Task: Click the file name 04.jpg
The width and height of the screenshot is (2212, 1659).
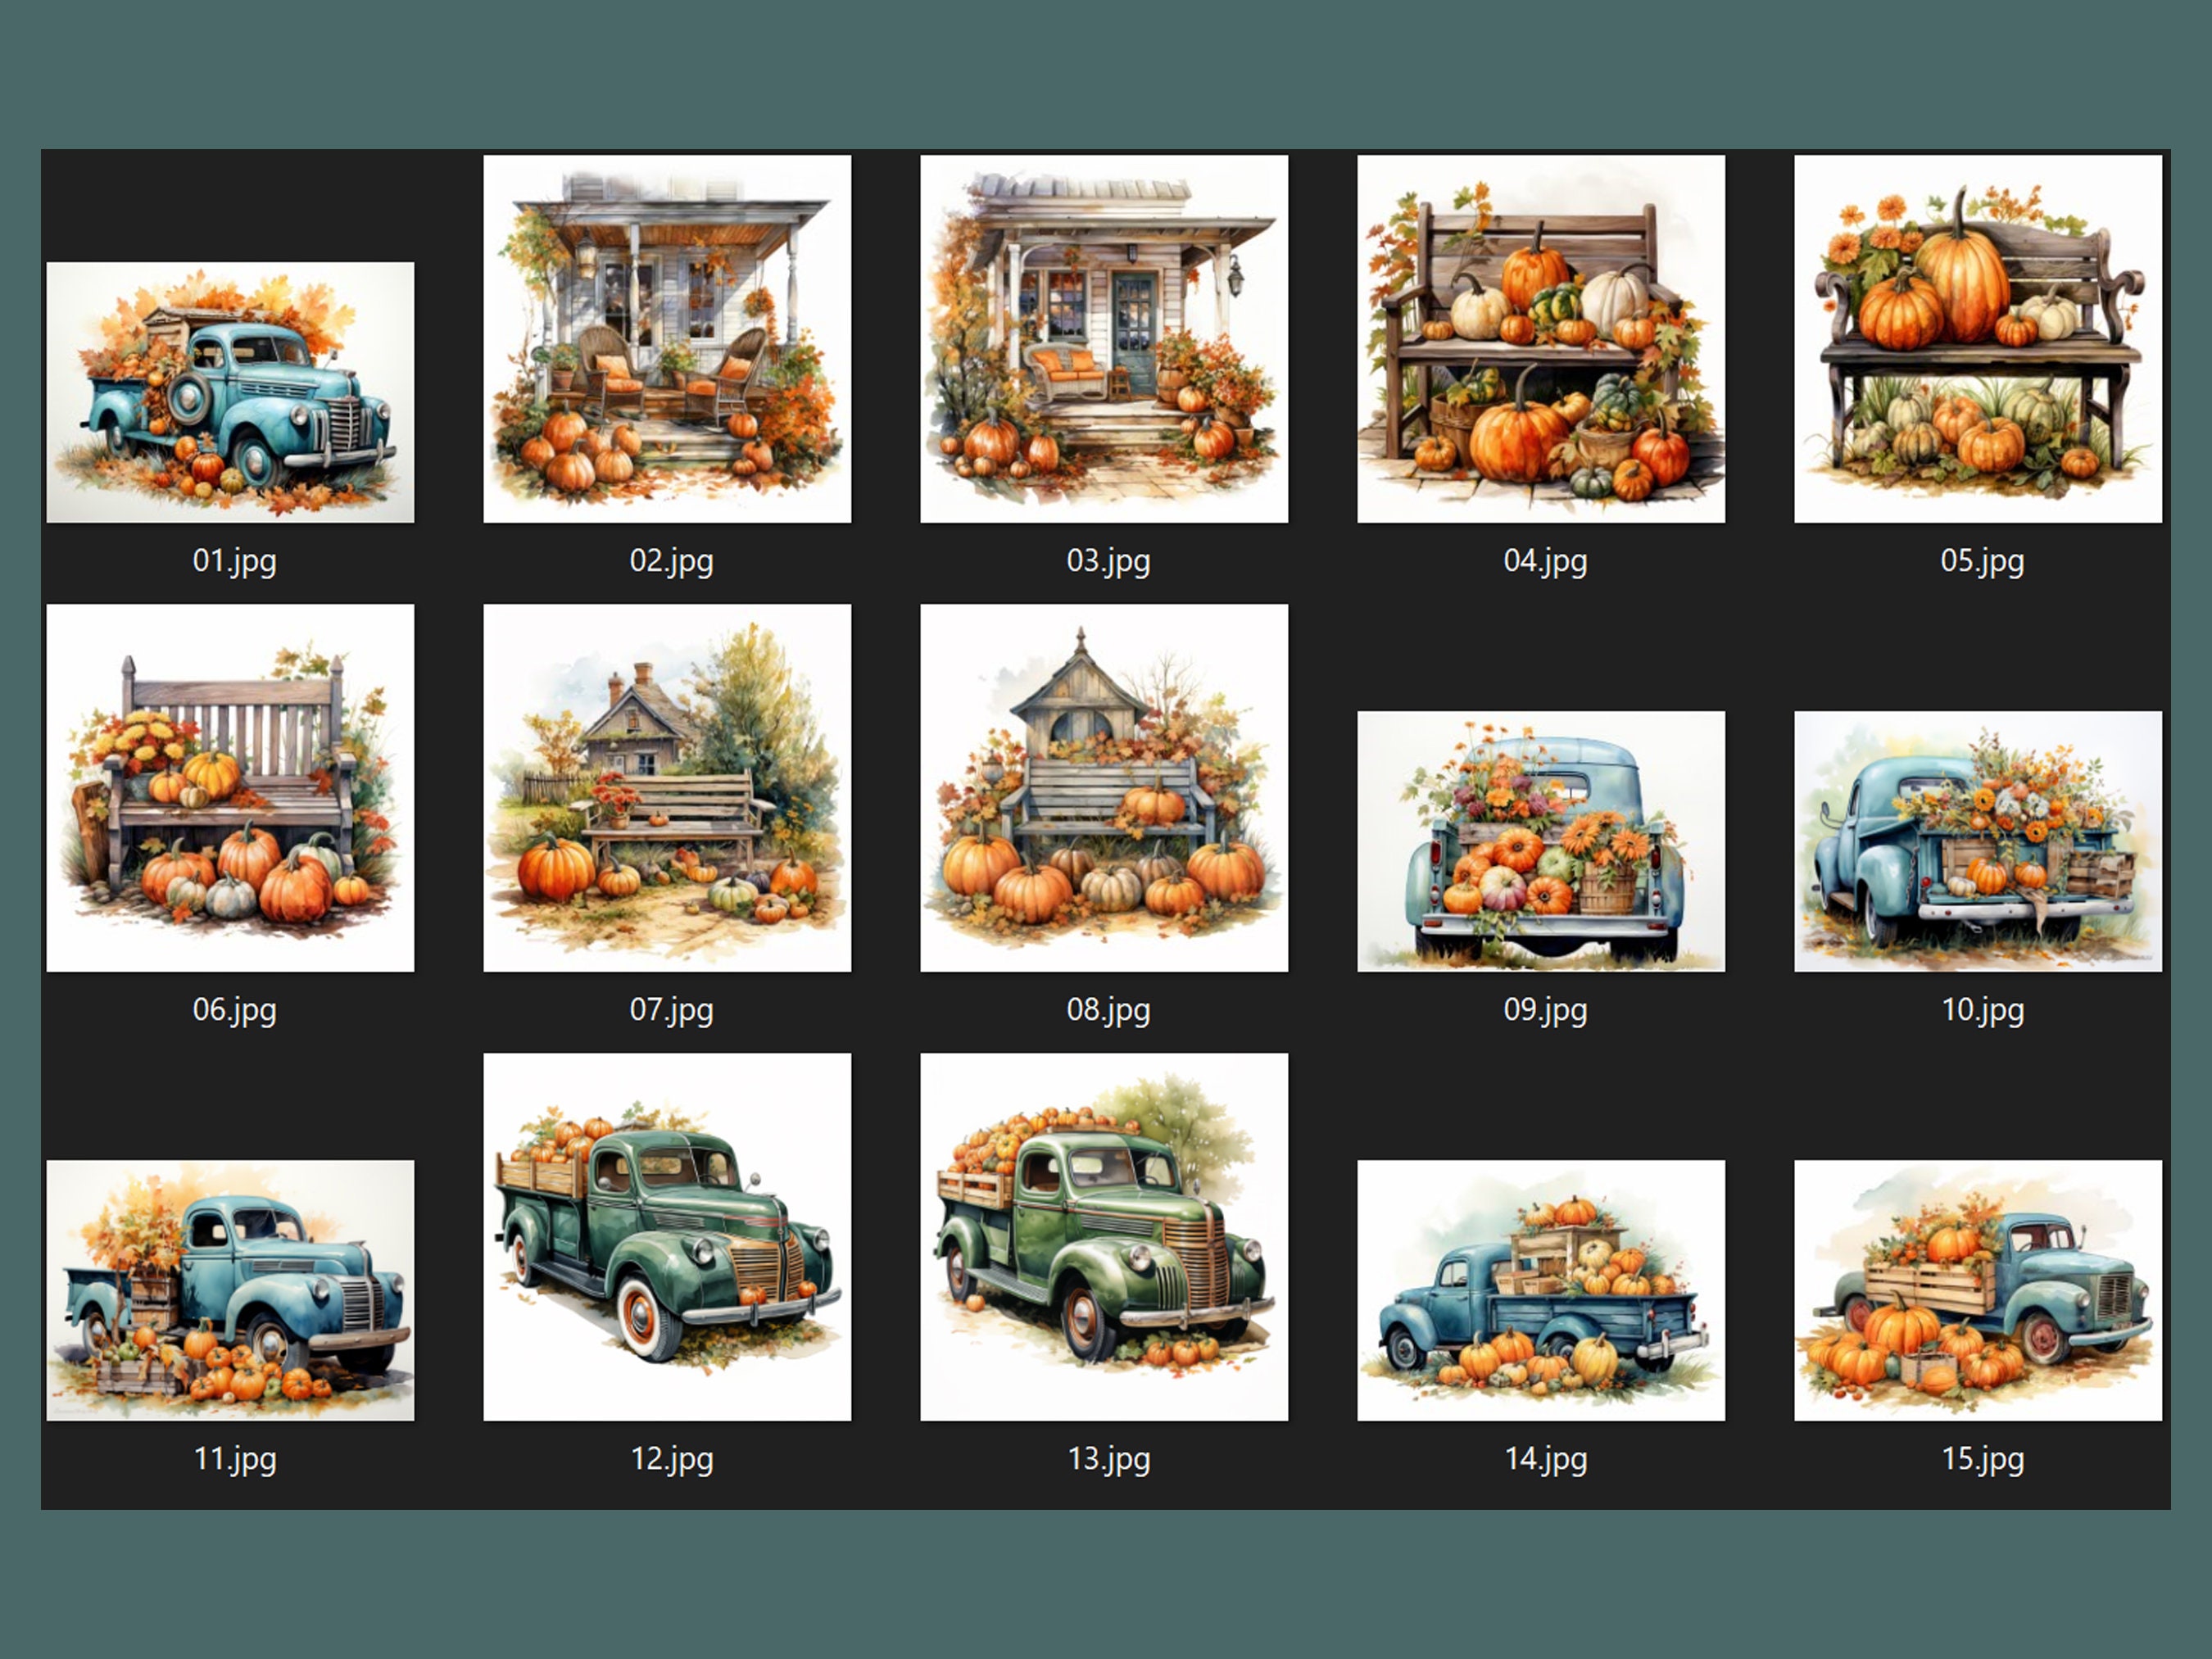Action: (1546, 561)
